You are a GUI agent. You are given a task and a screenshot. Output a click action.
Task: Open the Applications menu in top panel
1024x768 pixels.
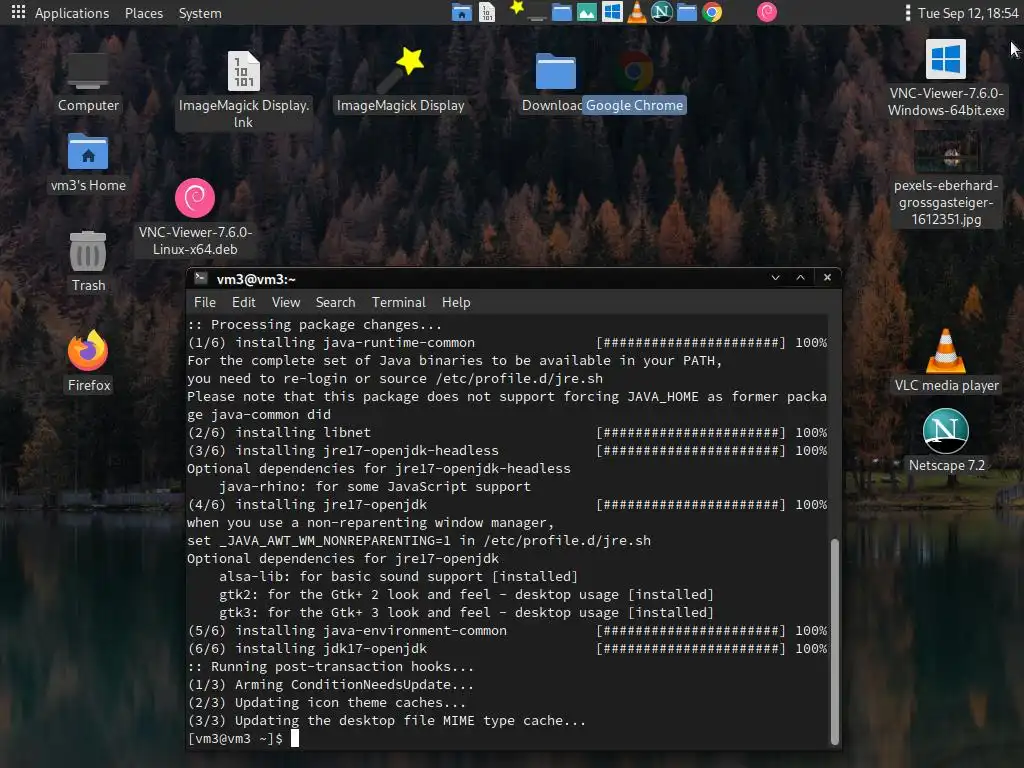point(72,13)
